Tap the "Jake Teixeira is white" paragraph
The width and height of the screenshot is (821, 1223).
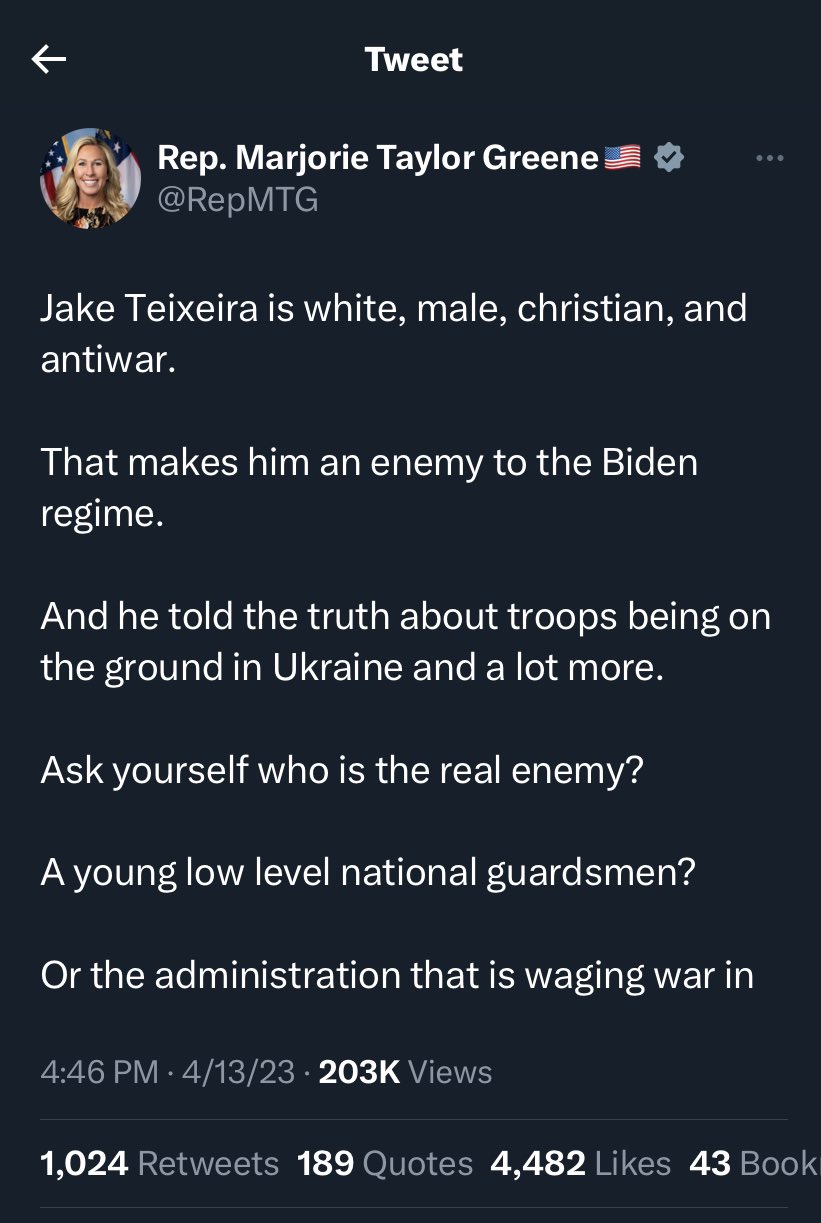393,333
